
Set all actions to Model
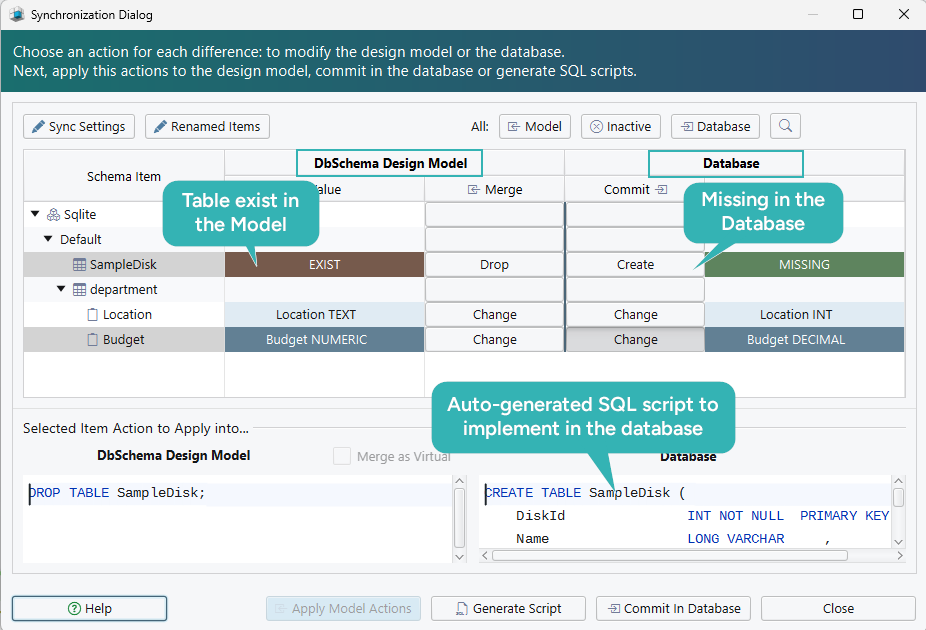coord(534,126)
